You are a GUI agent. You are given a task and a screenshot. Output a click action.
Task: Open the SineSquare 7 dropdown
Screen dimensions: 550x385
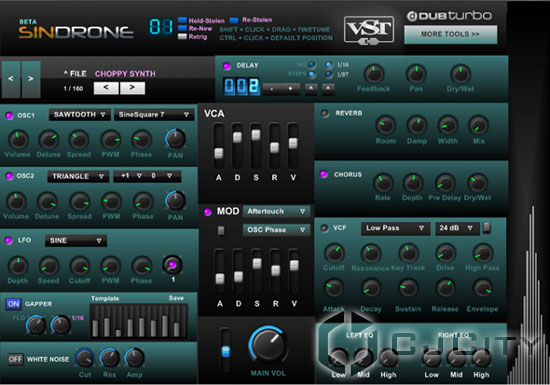click(x=154, y=115)
